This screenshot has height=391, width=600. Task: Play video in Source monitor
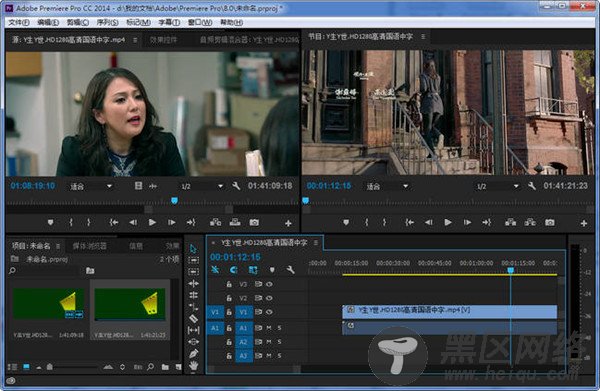click(152, 222)
